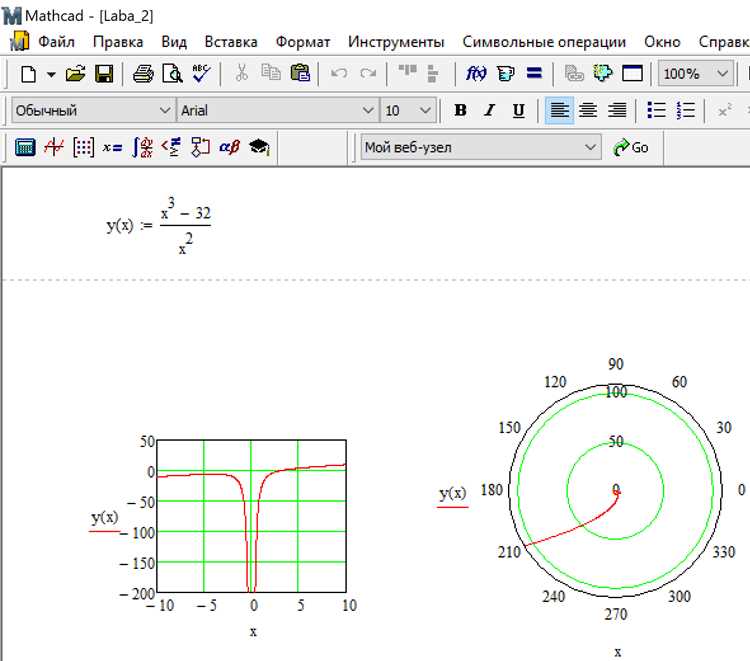750x661 pixels.
Task: Copy the selection with the copy icon
Action: (x=271, y=73)
